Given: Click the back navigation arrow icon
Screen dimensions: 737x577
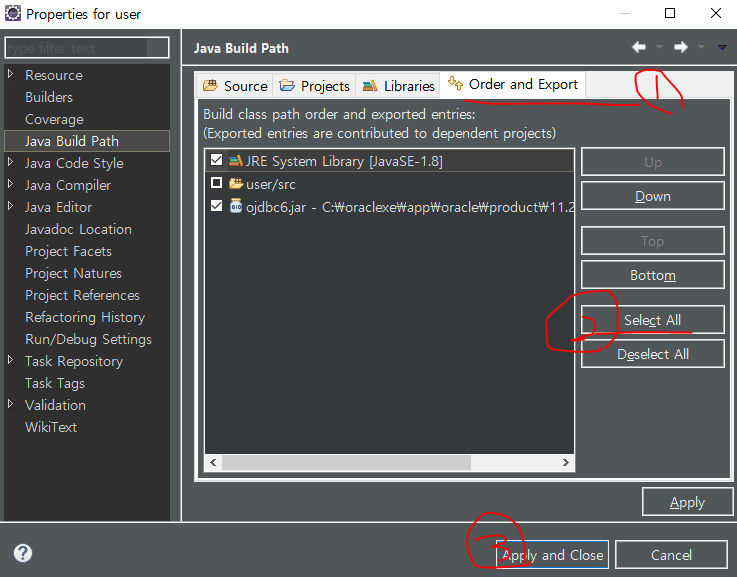Looking at the screenshot, I should point(639,47).
